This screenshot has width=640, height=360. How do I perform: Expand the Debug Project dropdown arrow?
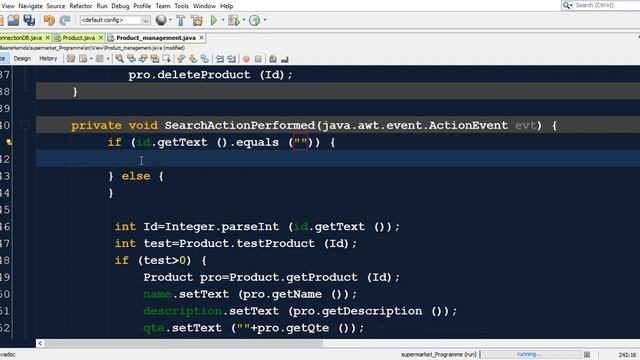(x=244, y=20)
